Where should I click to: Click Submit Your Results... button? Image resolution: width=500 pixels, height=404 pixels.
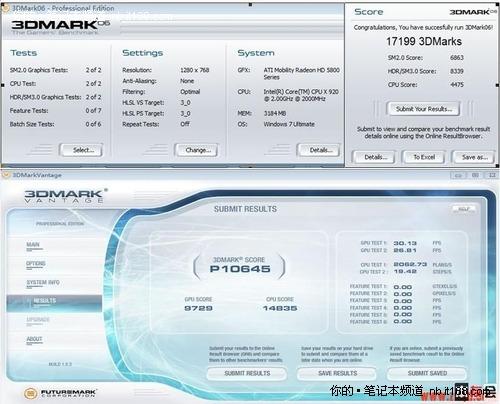tap(423, 109)
